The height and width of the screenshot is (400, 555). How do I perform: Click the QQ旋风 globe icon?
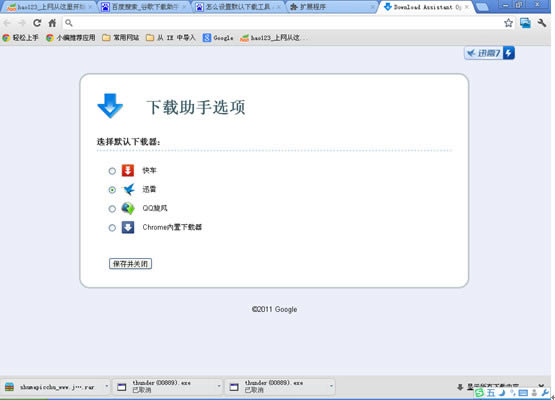[128, 208]
